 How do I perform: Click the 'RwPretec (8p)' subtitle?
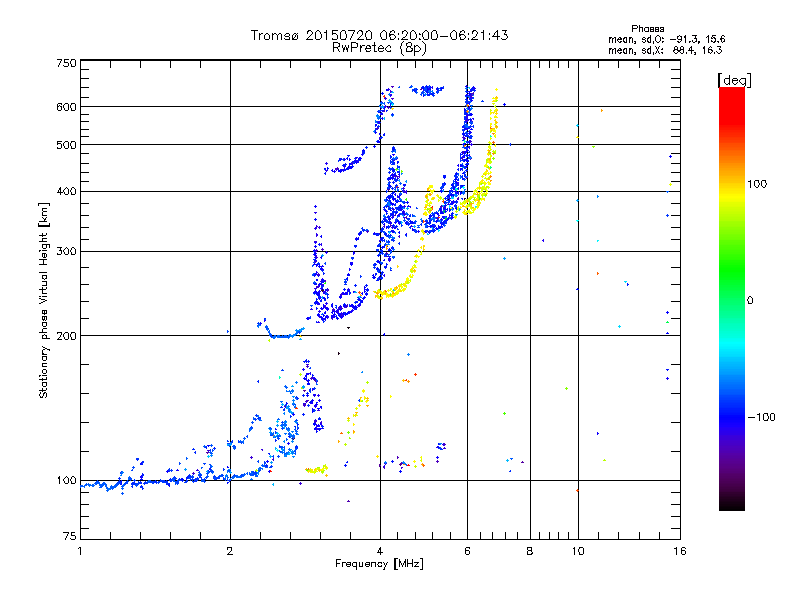[x=379, y=48]
